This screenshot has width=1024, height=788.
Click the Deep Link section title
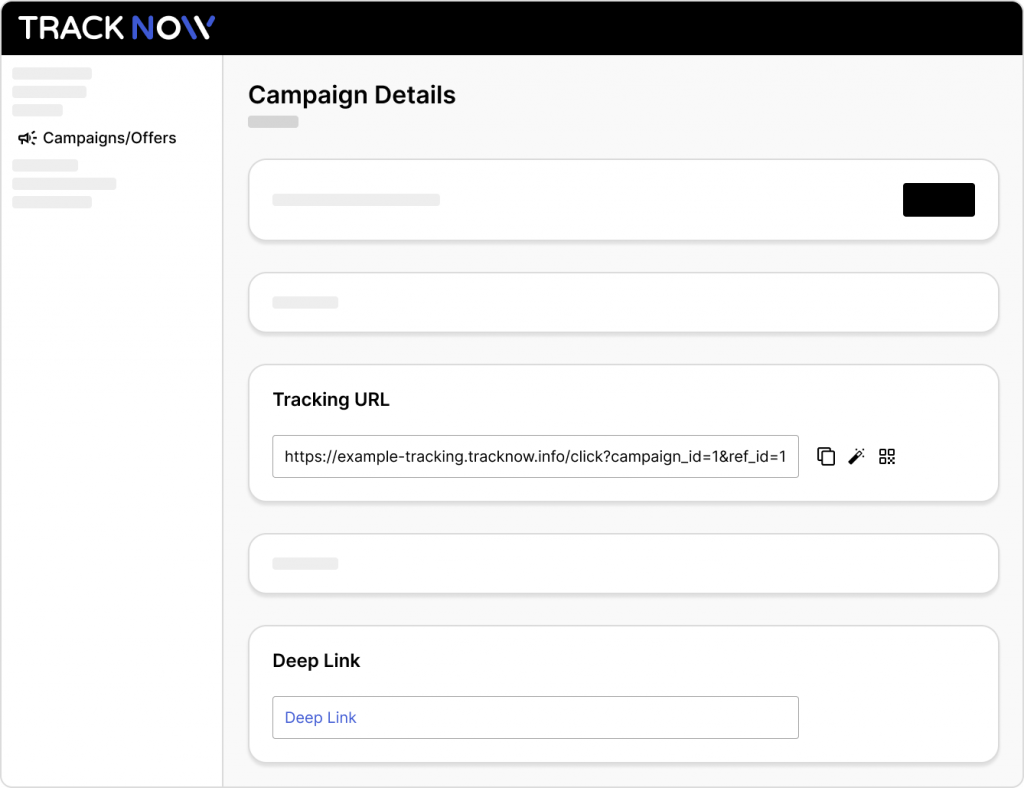coord(316,661)
